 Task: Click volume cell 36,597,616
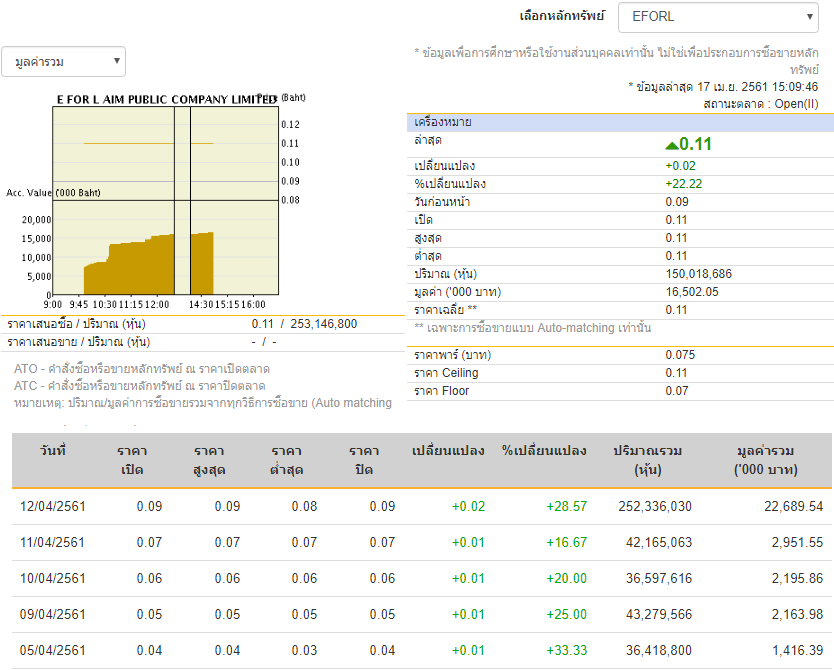click(x=659, y=579)
